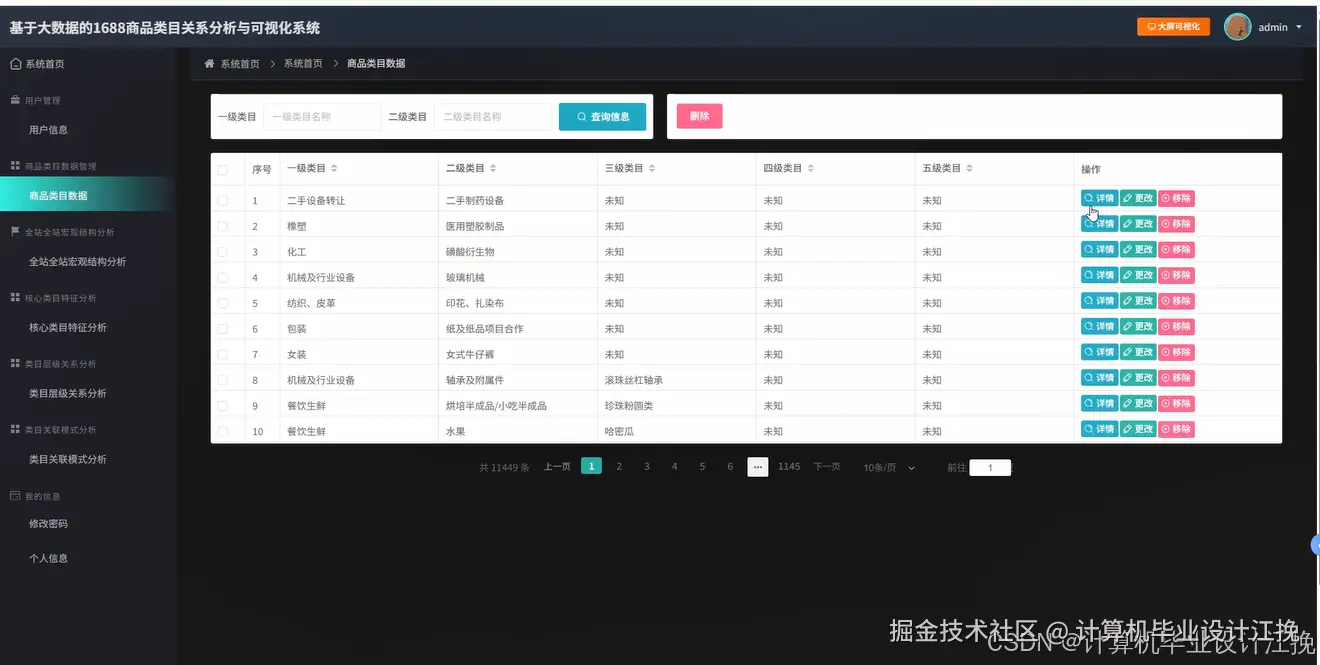The width and height of the screenshot is (1320, 665).
Task: Sort by 一级类目 column arrows
Action: [x=334, y=169]
